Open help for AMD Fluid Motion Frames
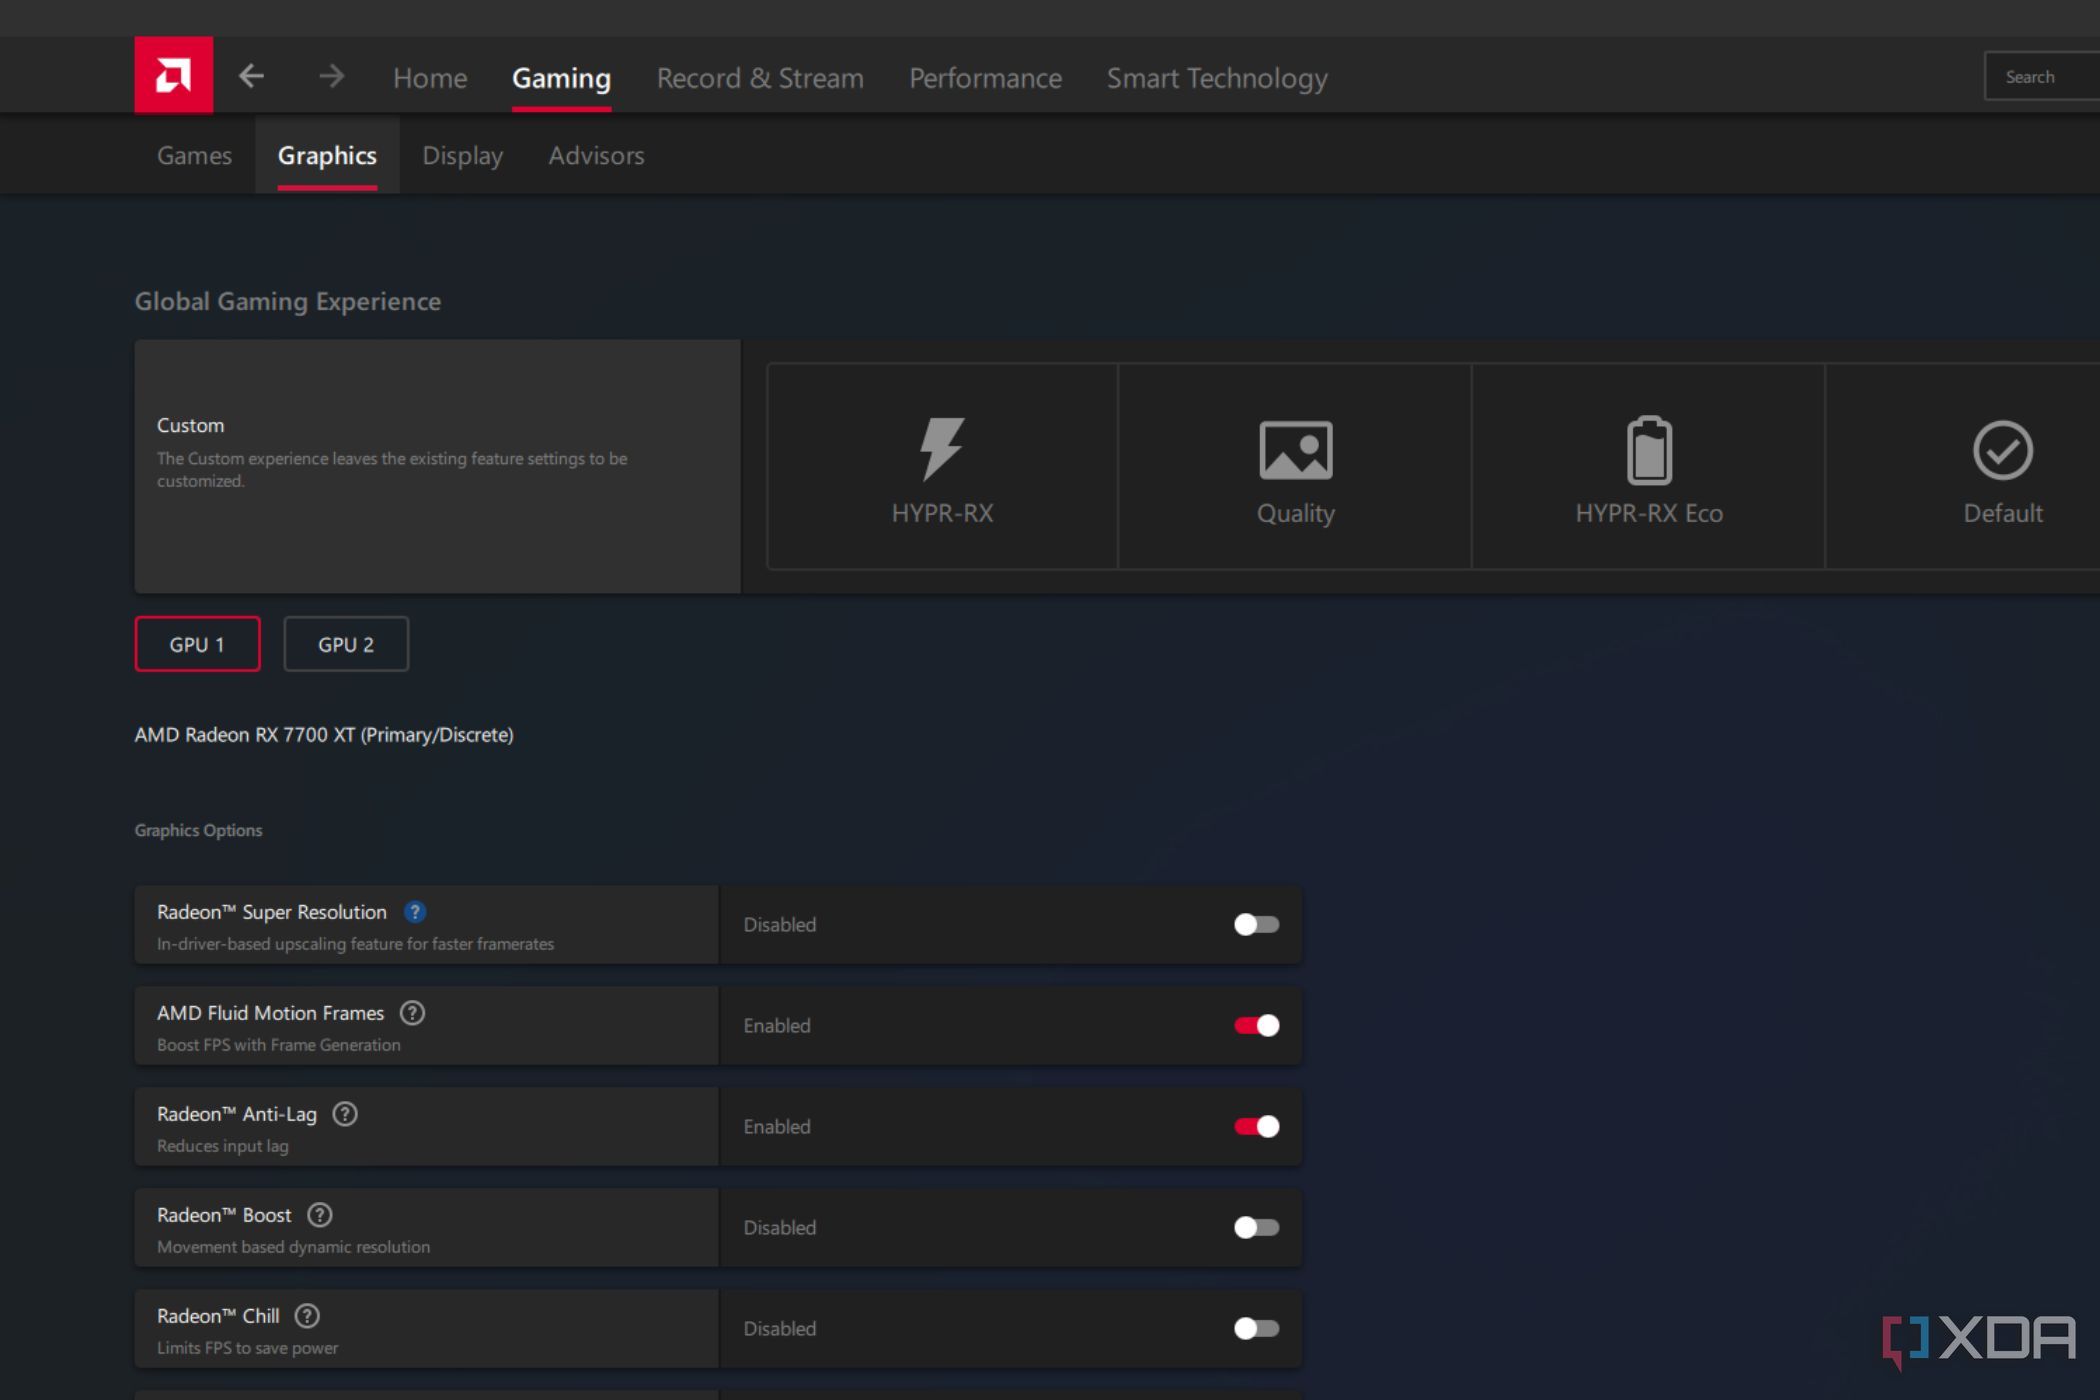Image resolution: width=2100 pixels, height=1400 pixels. point(412,1013)
